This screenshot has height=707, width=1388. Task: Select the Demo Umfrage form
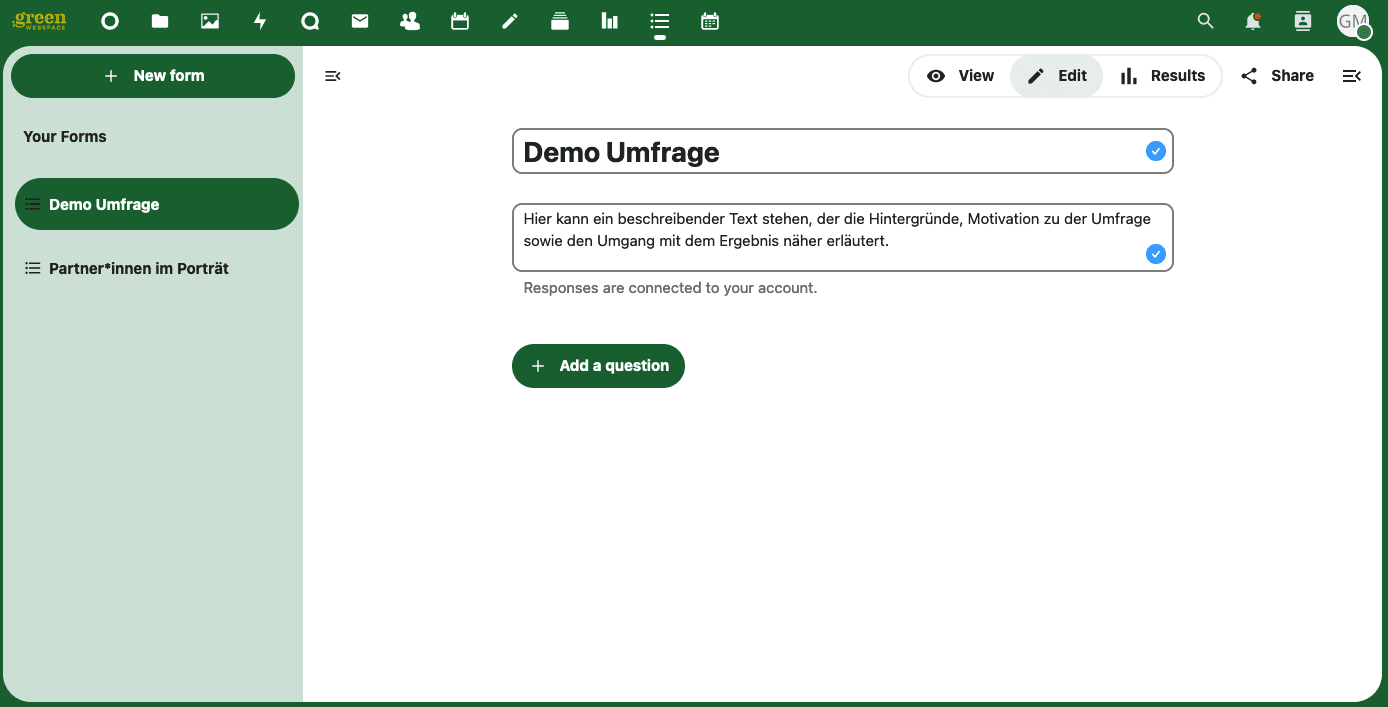[x=156, y=204]
